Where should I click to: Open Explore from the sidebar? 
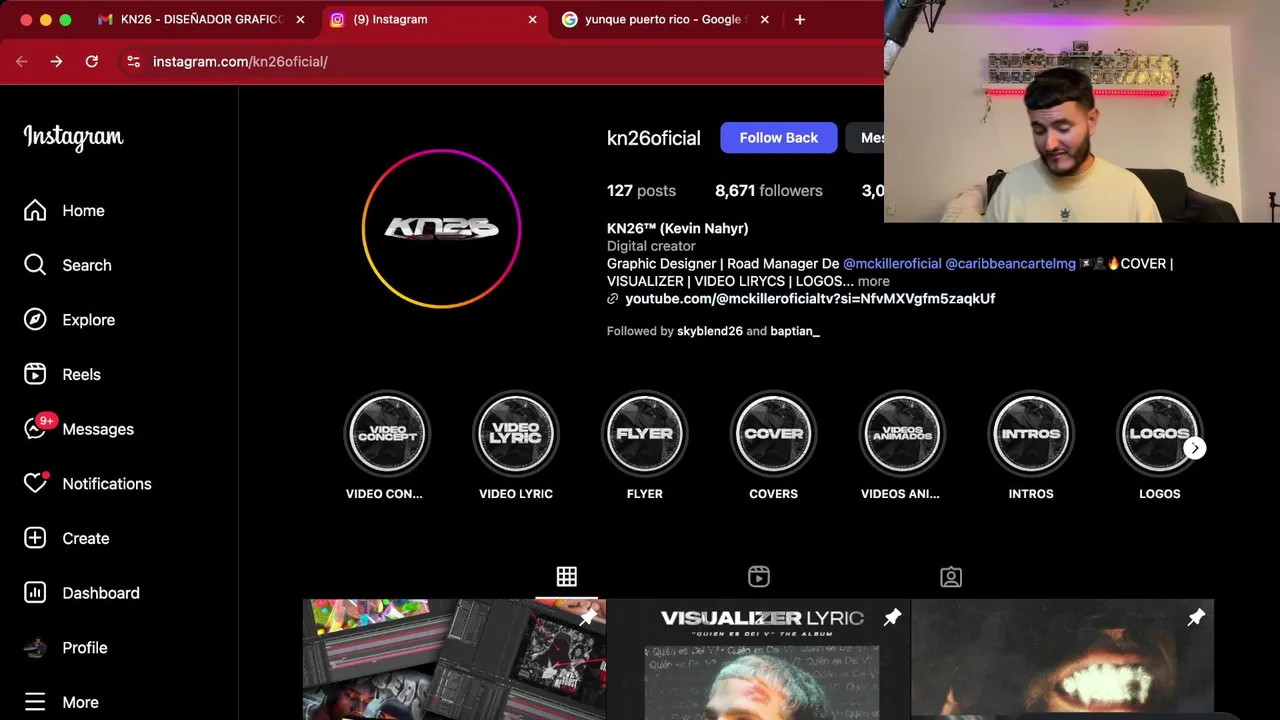tap(69, 320)
